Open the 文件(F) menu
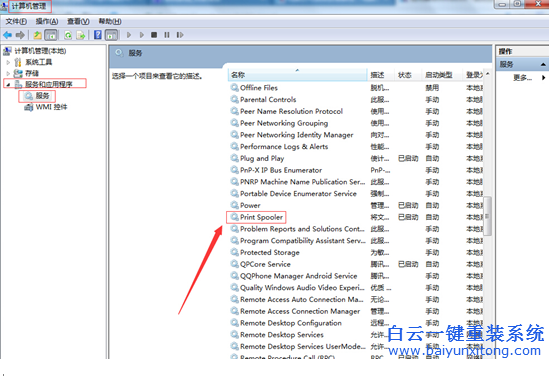 16,22
